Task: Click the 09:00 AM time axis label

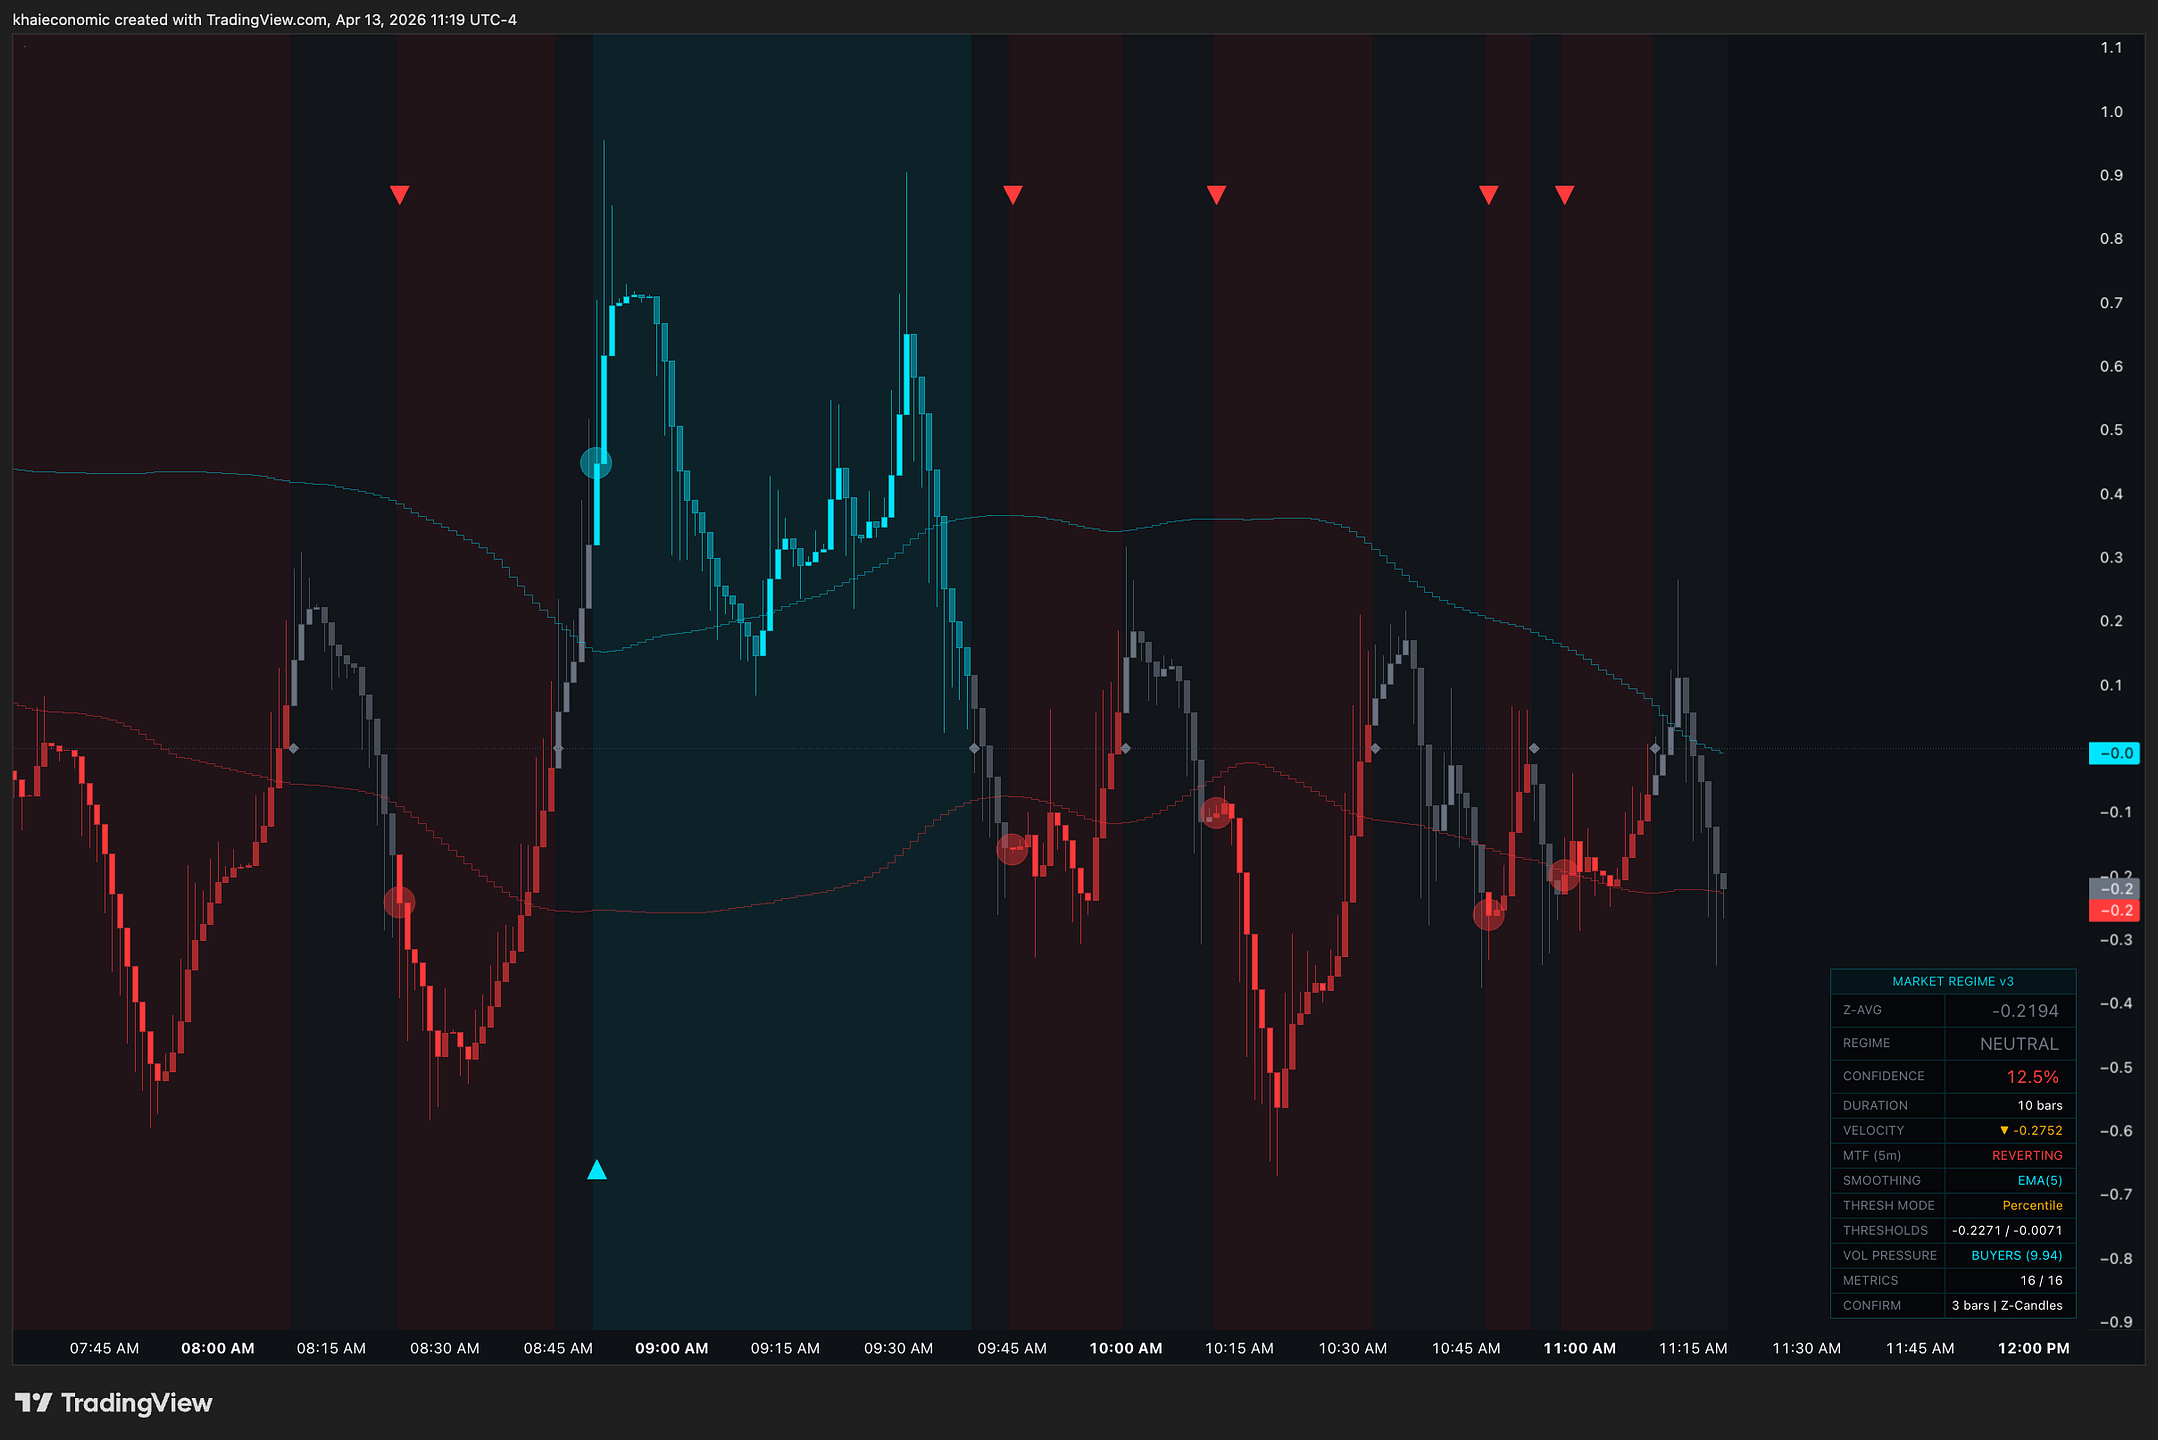Action: (672, 1348)
